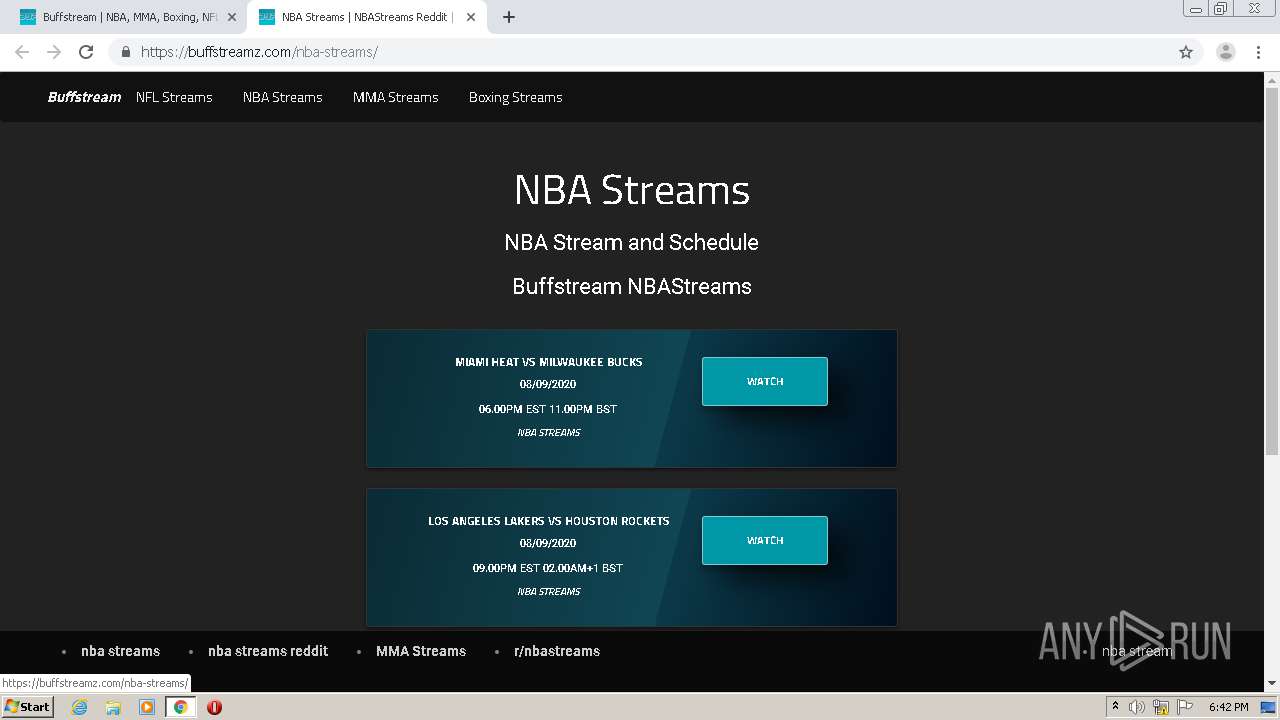Click the red Opera-style taskbar icon
Screen dimensions: 1280x720
214,707
